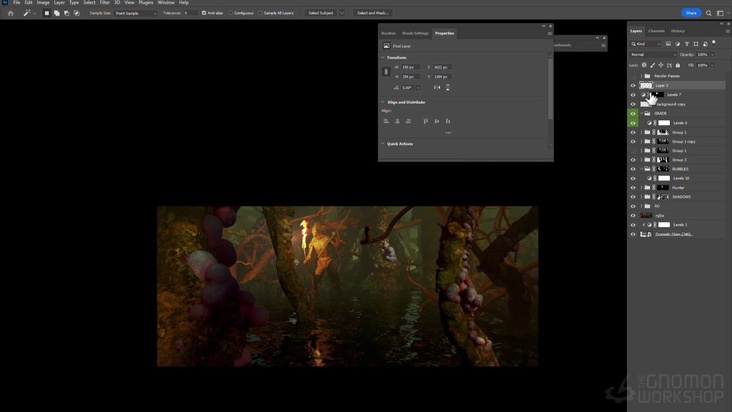Toggle visibility of the GRADE group
The image size is (732, 412).
click(633, 113)
